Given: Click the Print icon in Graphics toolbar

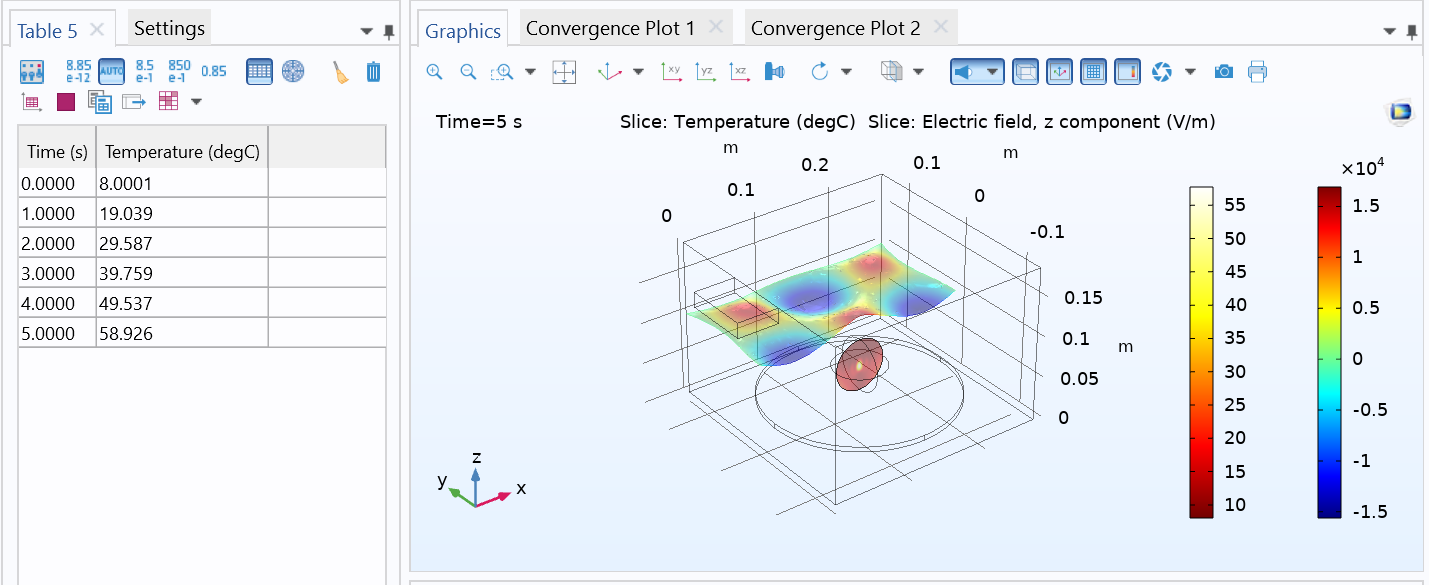Looking at the screenshot, I should [1258, 72].
